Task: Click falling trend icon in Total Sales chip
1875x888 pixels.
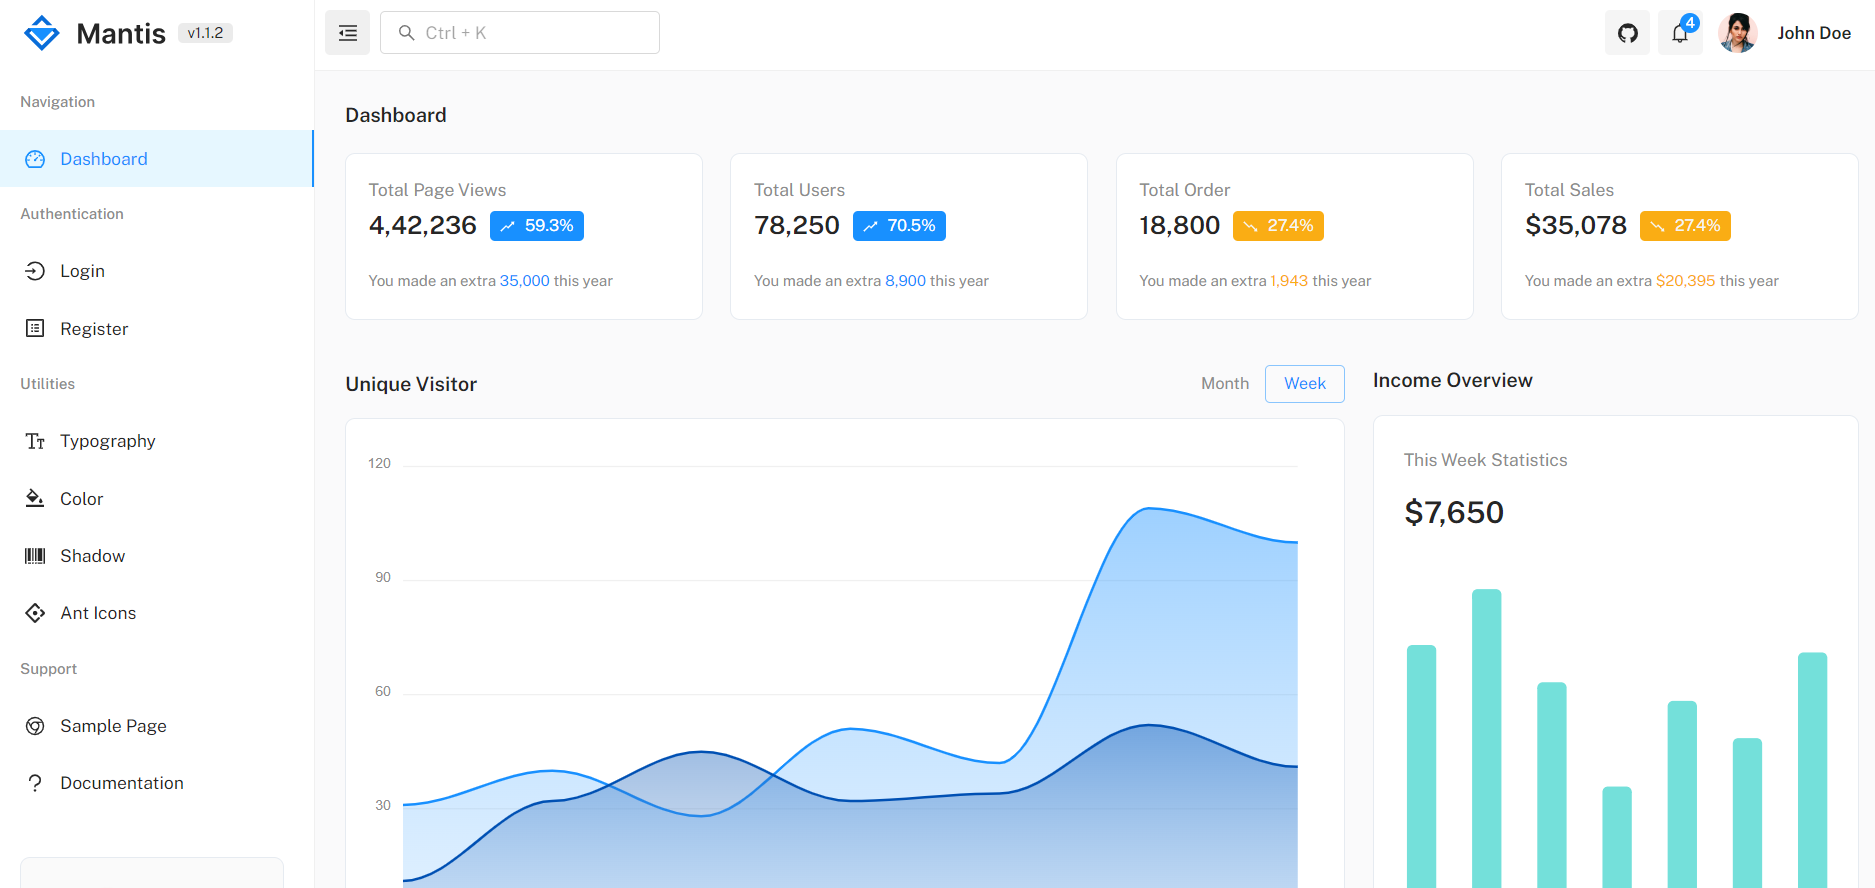Action: coord(1657,226)
